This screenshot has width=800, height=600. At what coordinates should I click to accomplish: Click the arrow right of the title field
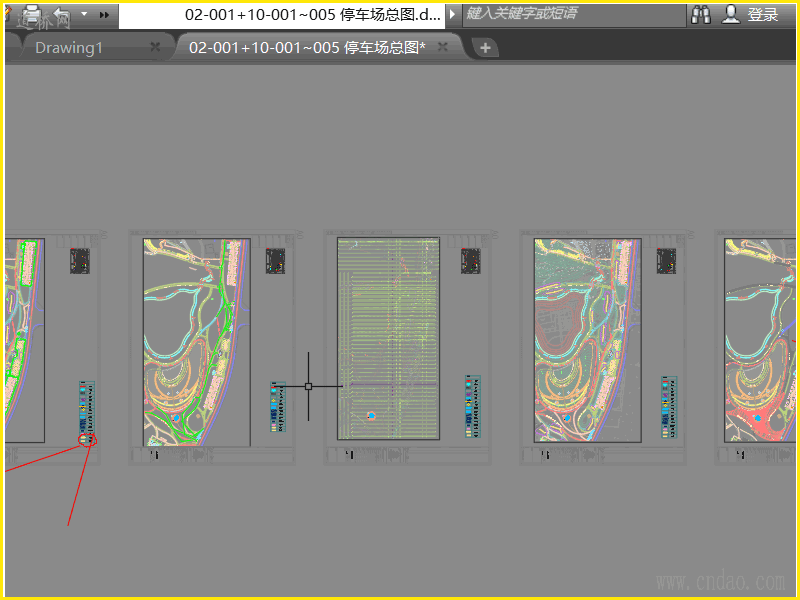coord(452,14)
